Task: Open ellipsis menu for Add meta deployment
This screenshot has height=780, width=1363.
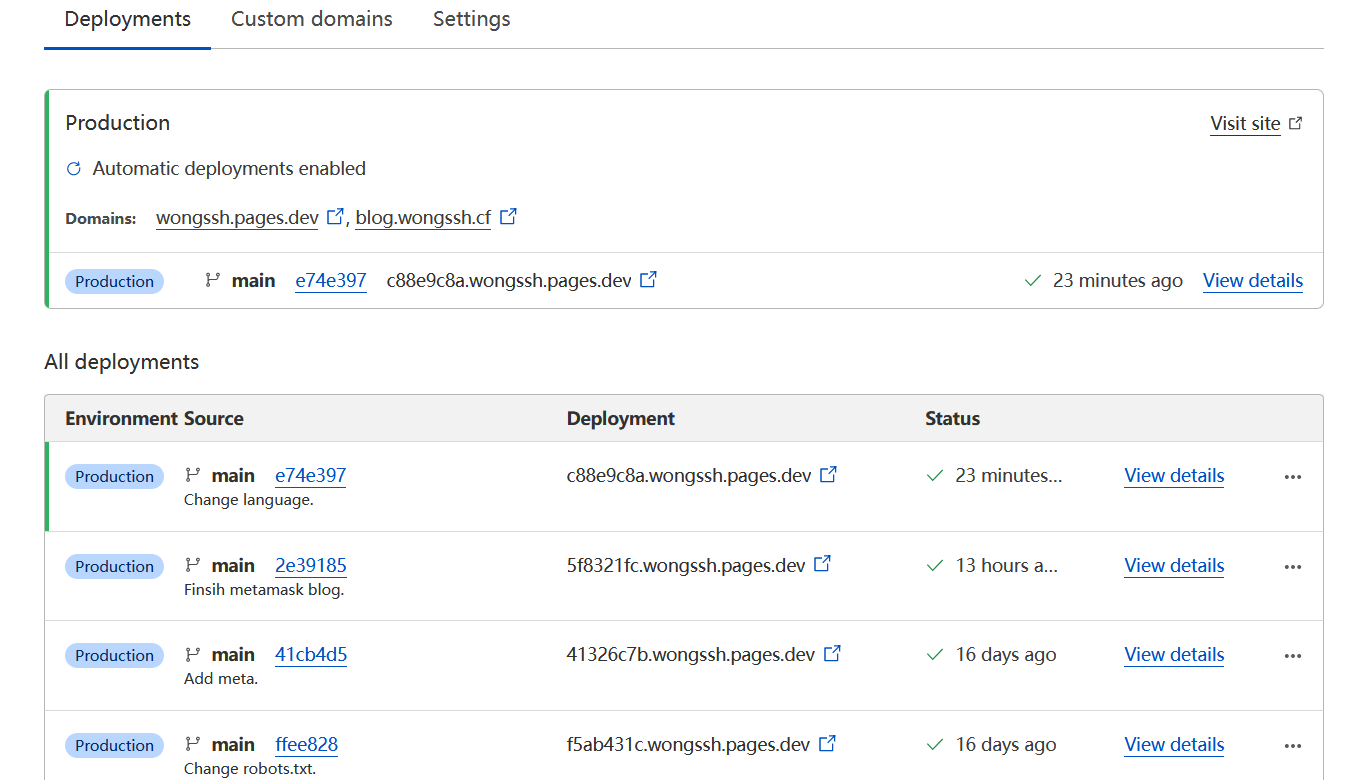Action: 1292,656
